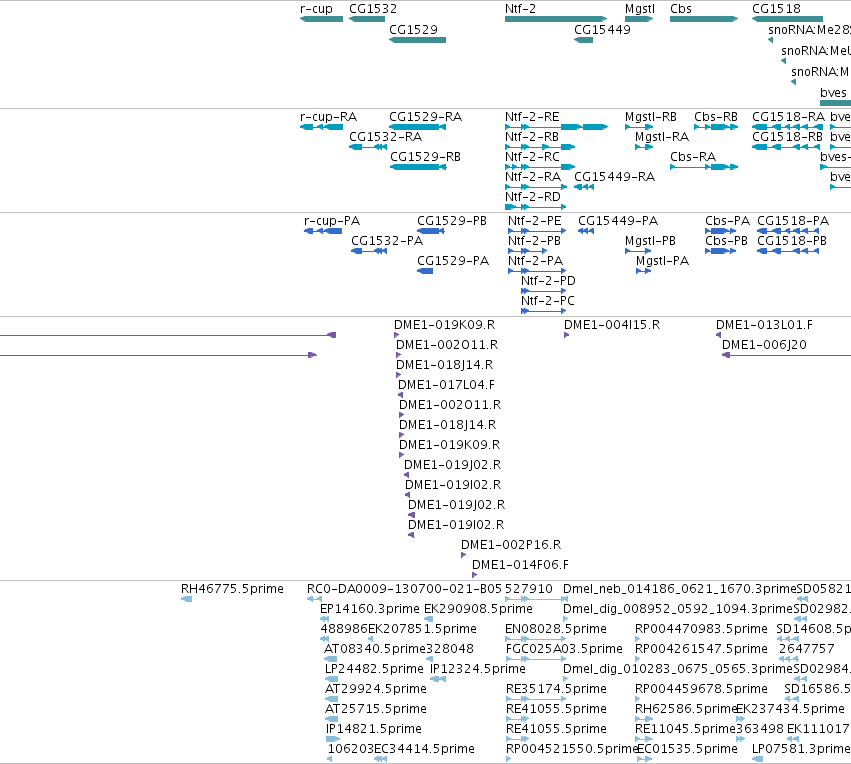Select EST RP004261547.5prime

click(x=701, y=650)
